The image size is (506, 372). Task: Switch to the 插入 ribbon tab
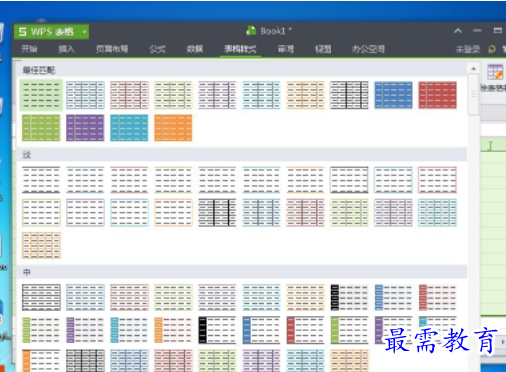pyautogui.click(x=66, y=49)
